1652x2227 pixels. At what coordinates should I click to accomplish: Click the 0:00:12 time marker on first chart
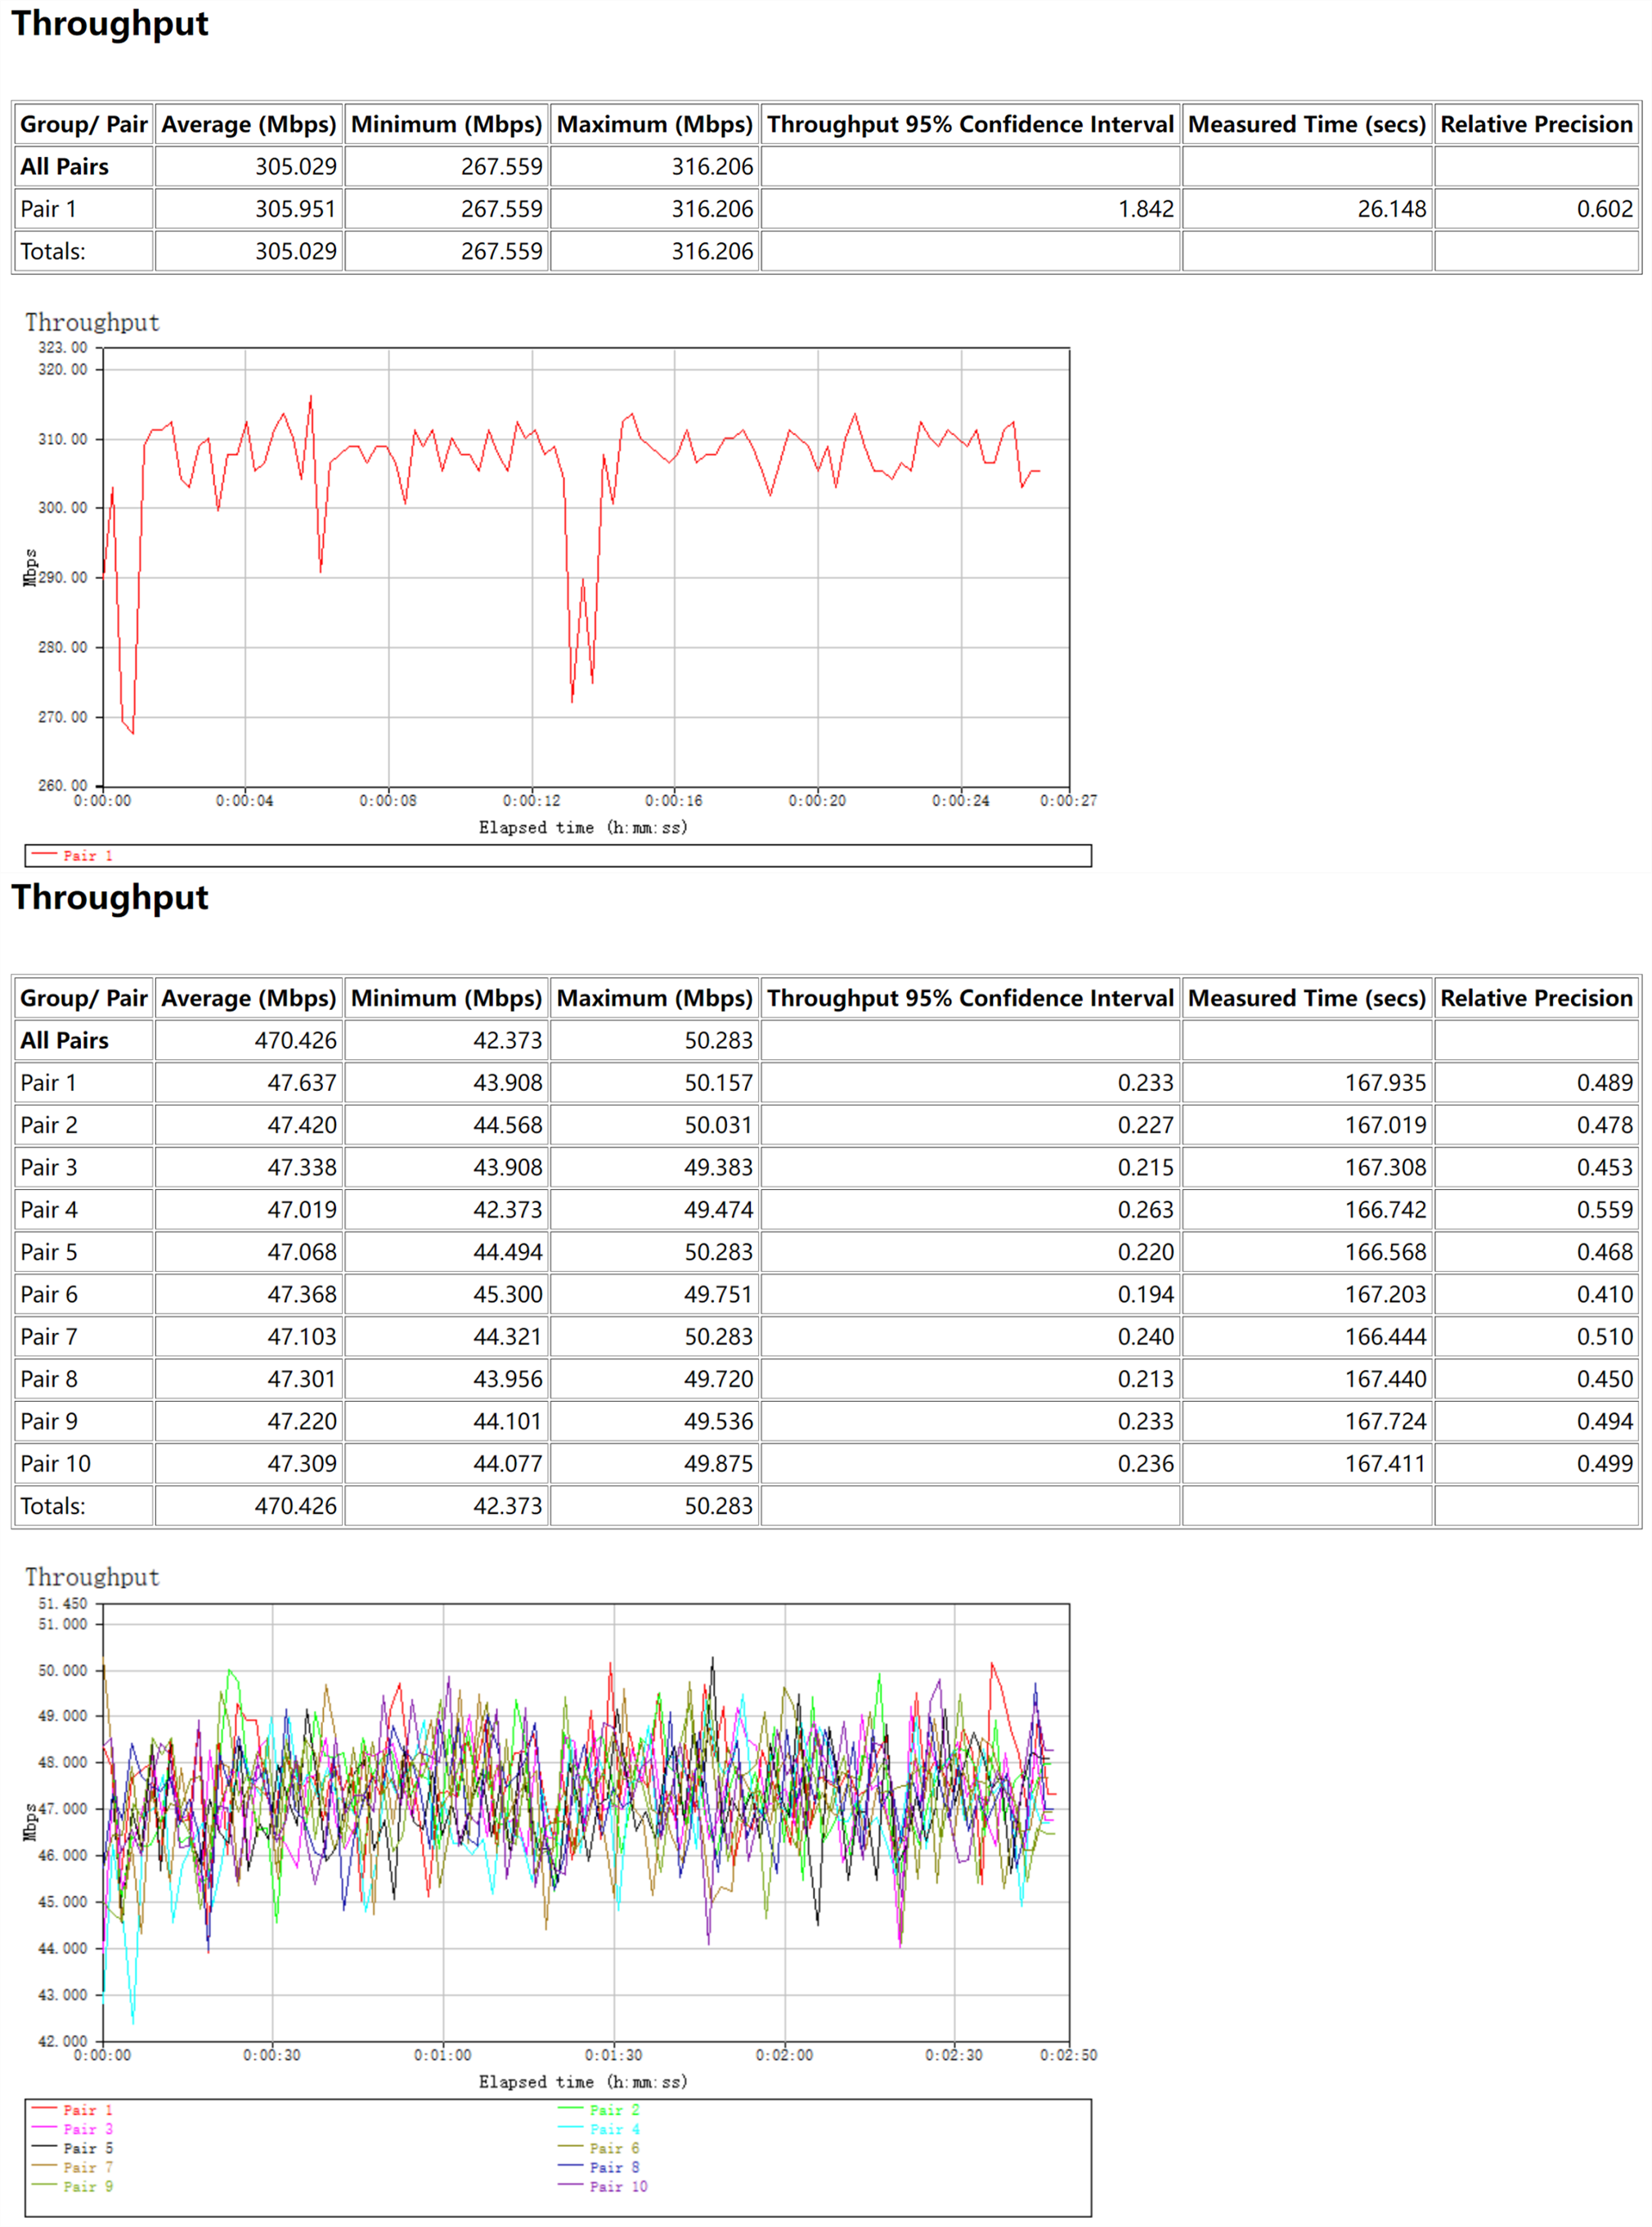coord(531,801)
